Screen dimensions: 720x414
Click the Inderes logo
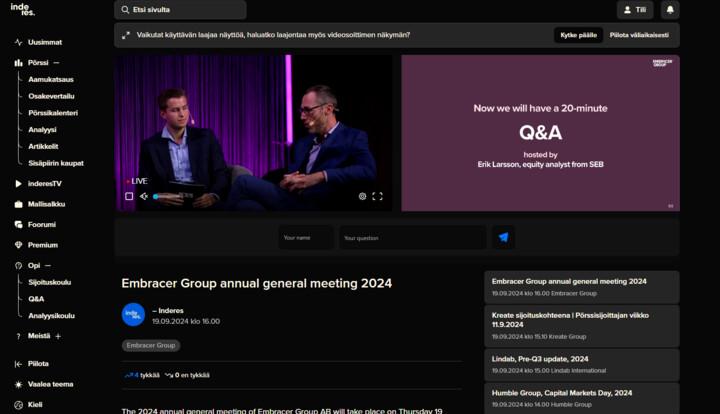pos(22,9)
